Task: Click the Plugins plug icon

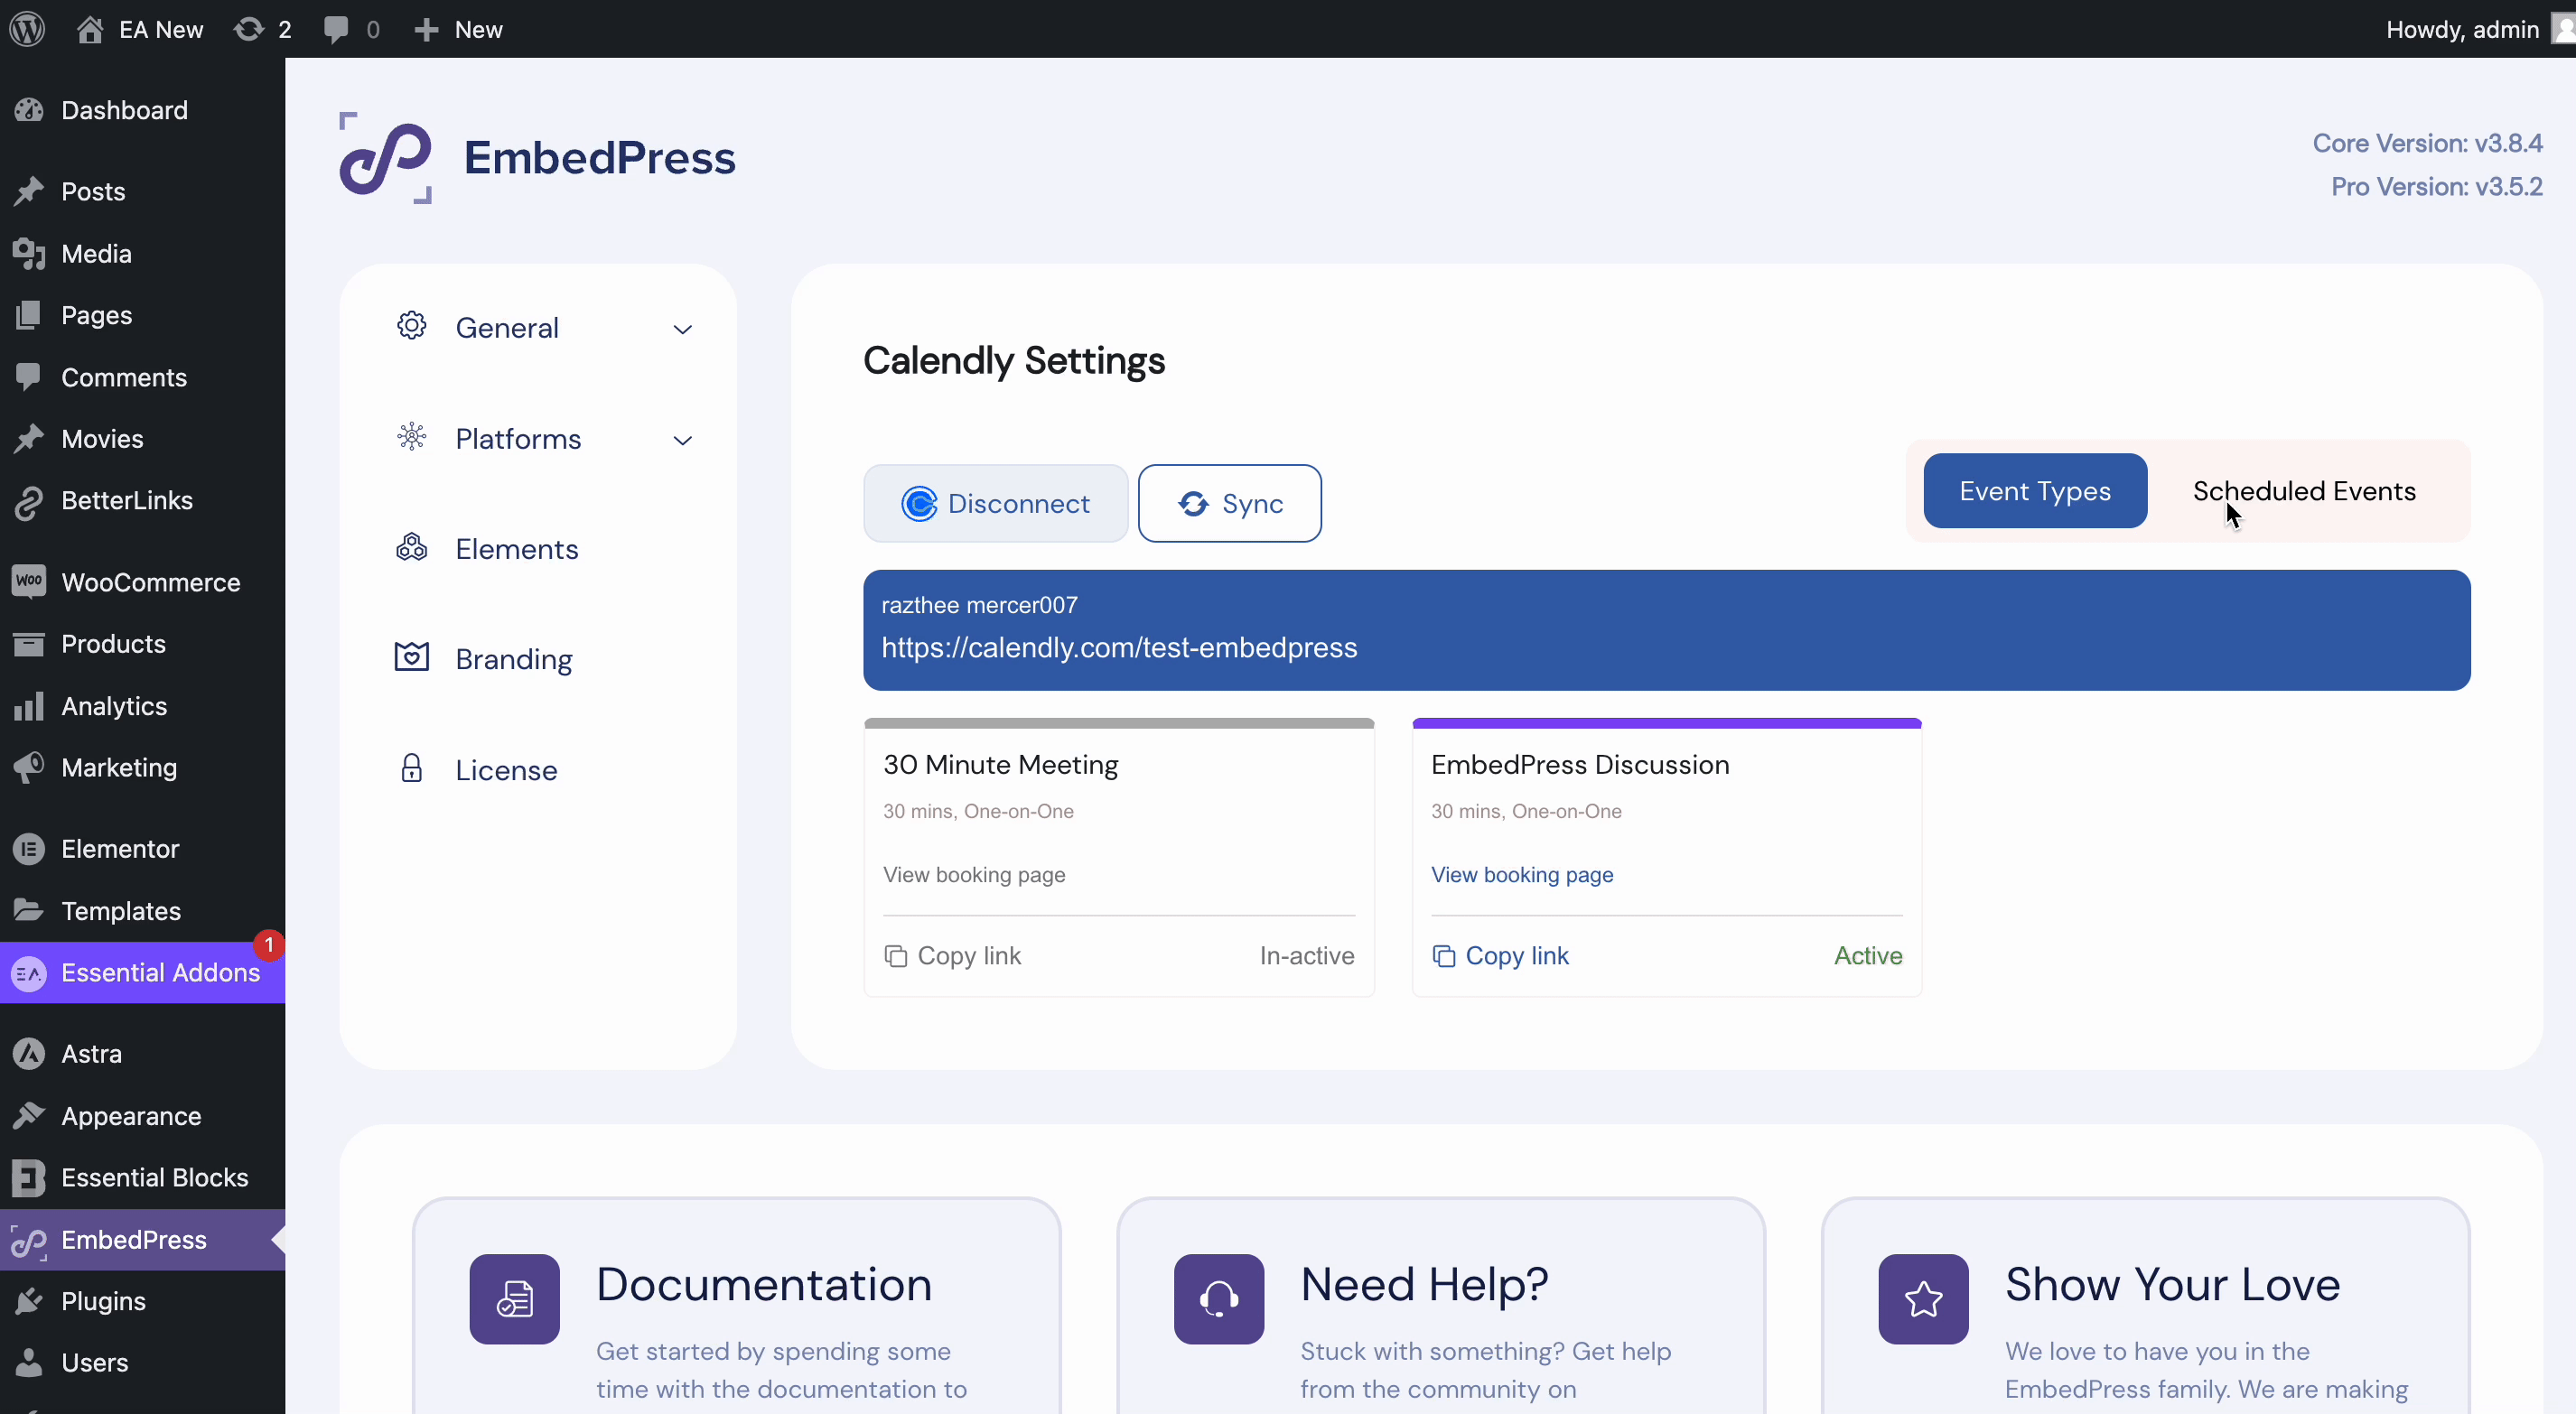Action: [x=29, y=1301]
